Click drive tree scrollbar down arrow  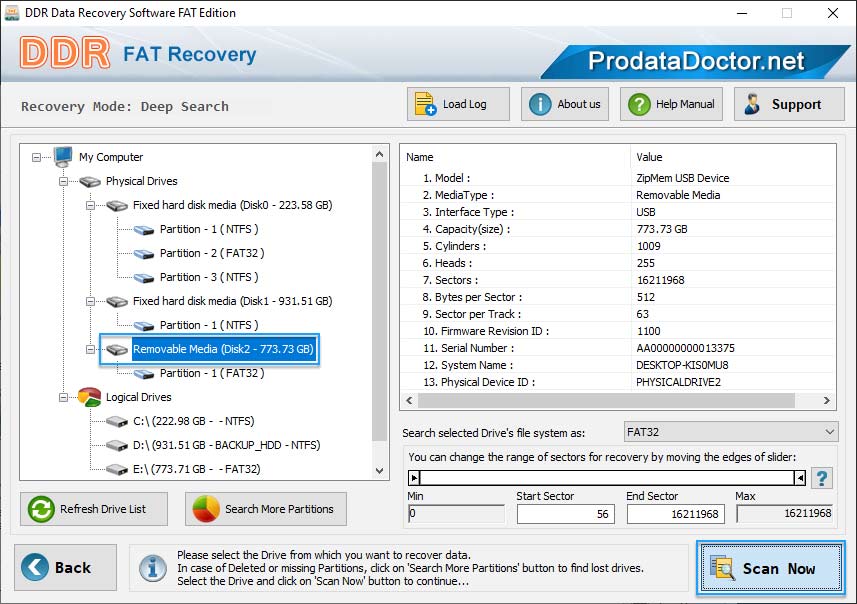[x=380, y=471]
